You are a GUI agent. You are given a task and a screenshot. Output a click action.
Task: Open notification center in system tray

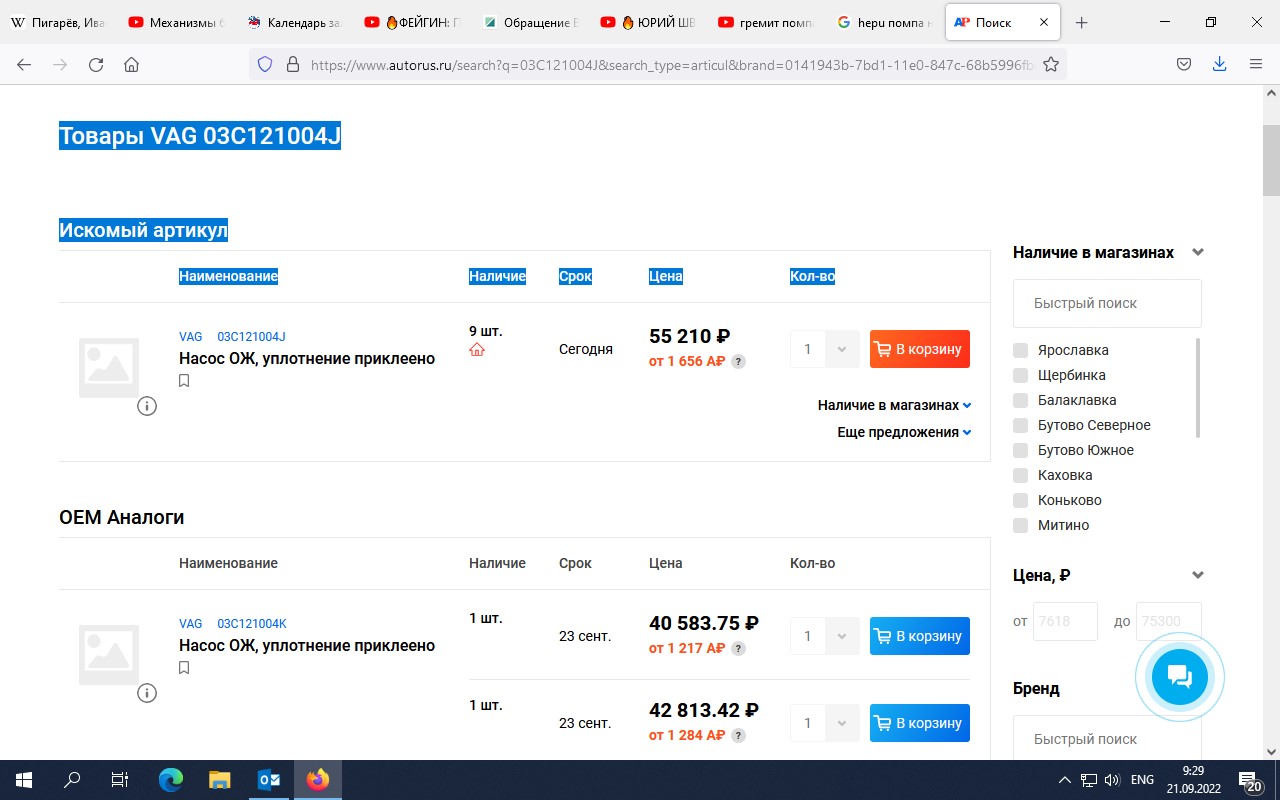(x=1250, y=781)
